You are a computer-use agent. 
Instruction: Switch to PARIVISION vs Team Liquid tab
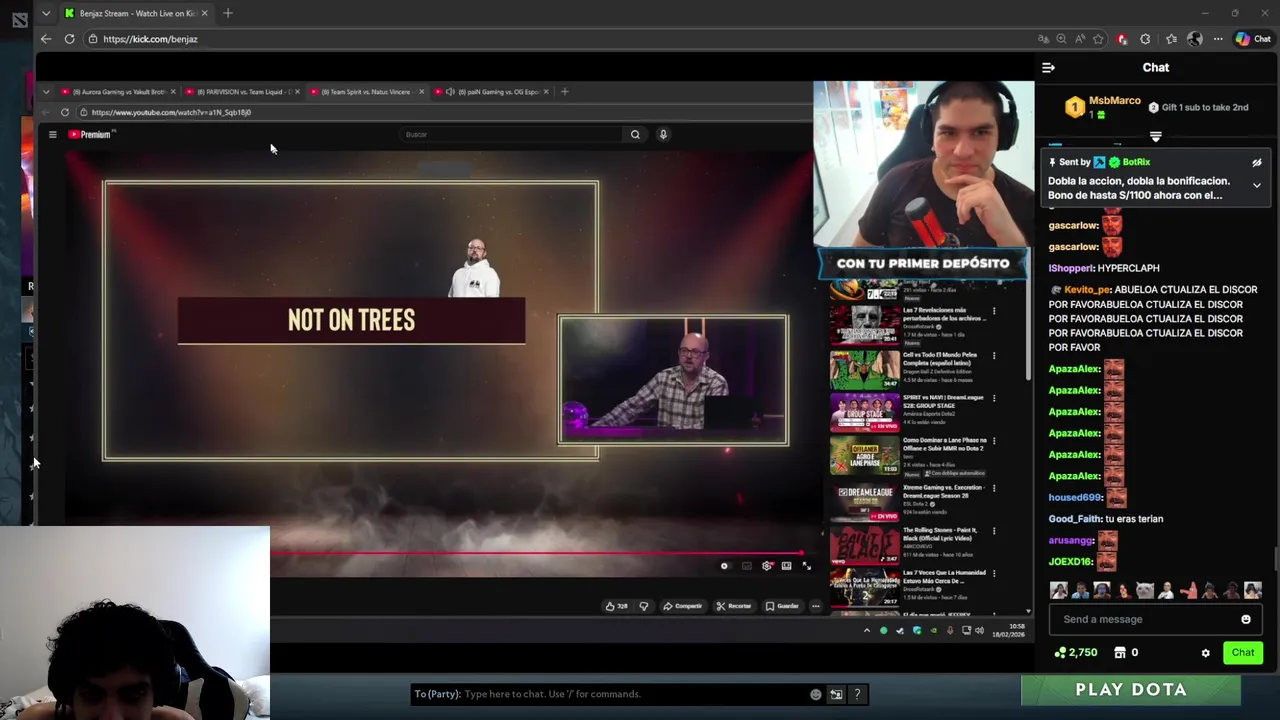pyautogui.click(x=241, y=92)
